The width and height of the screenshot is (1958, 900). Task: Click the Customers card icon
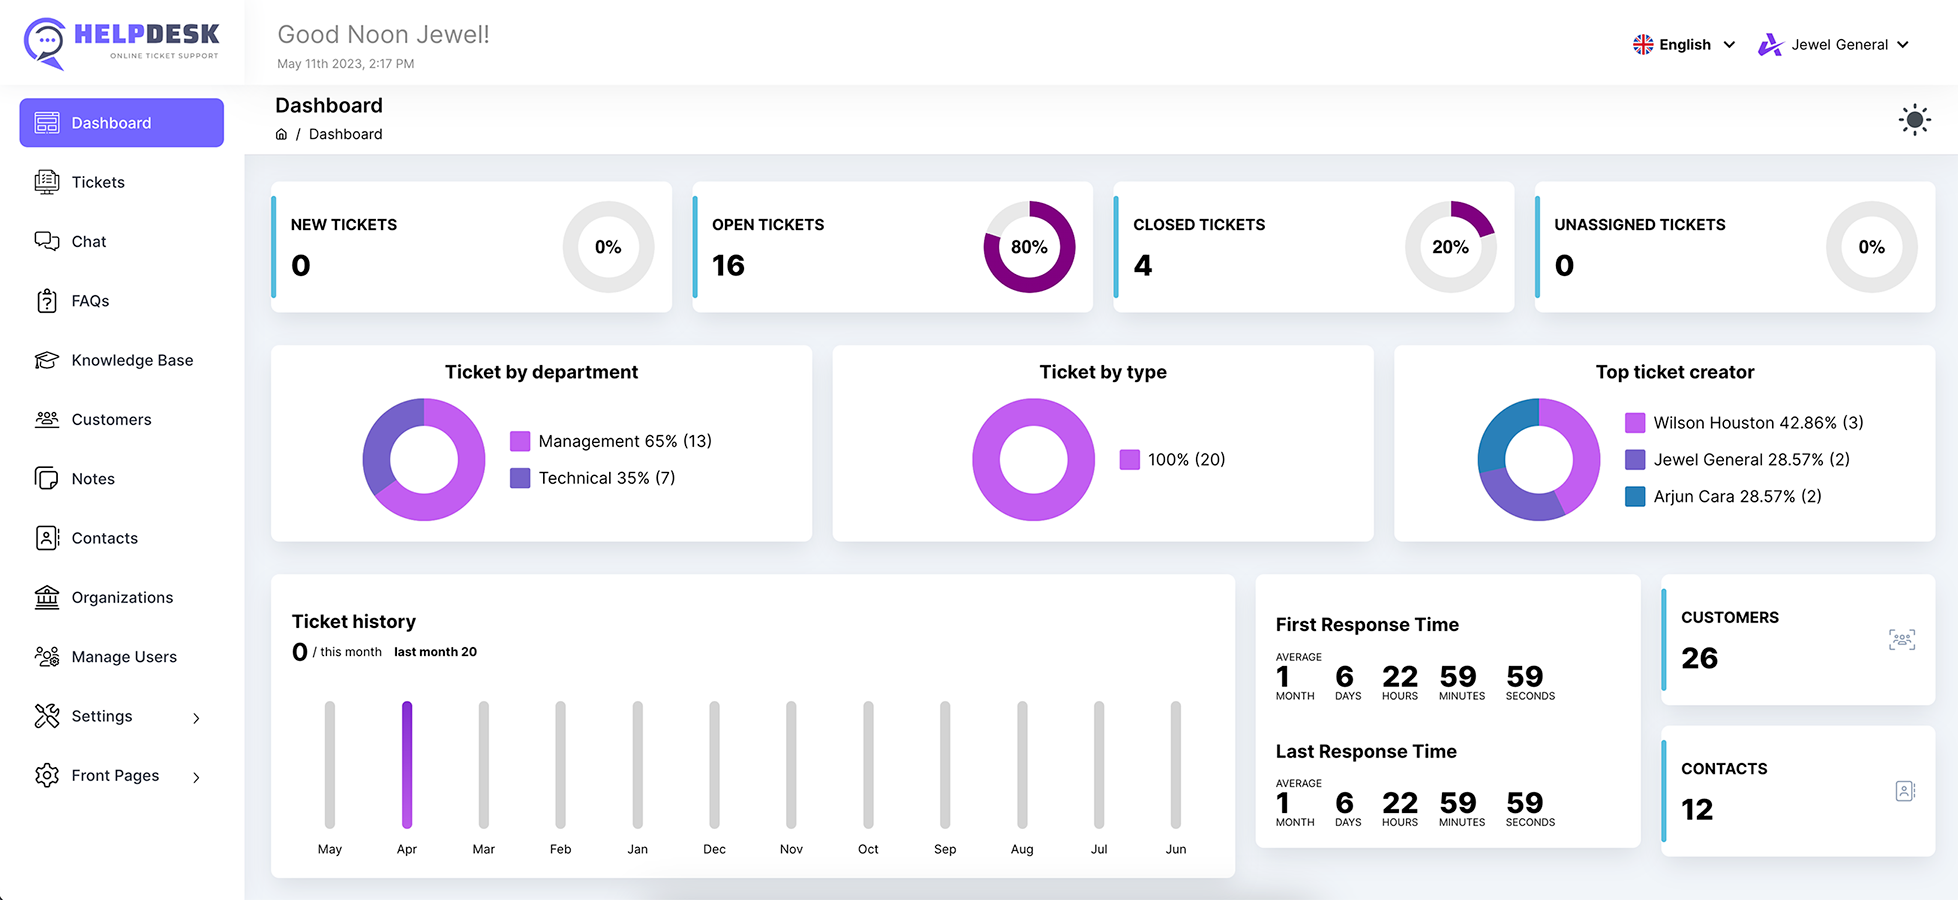coord(1903,639)
